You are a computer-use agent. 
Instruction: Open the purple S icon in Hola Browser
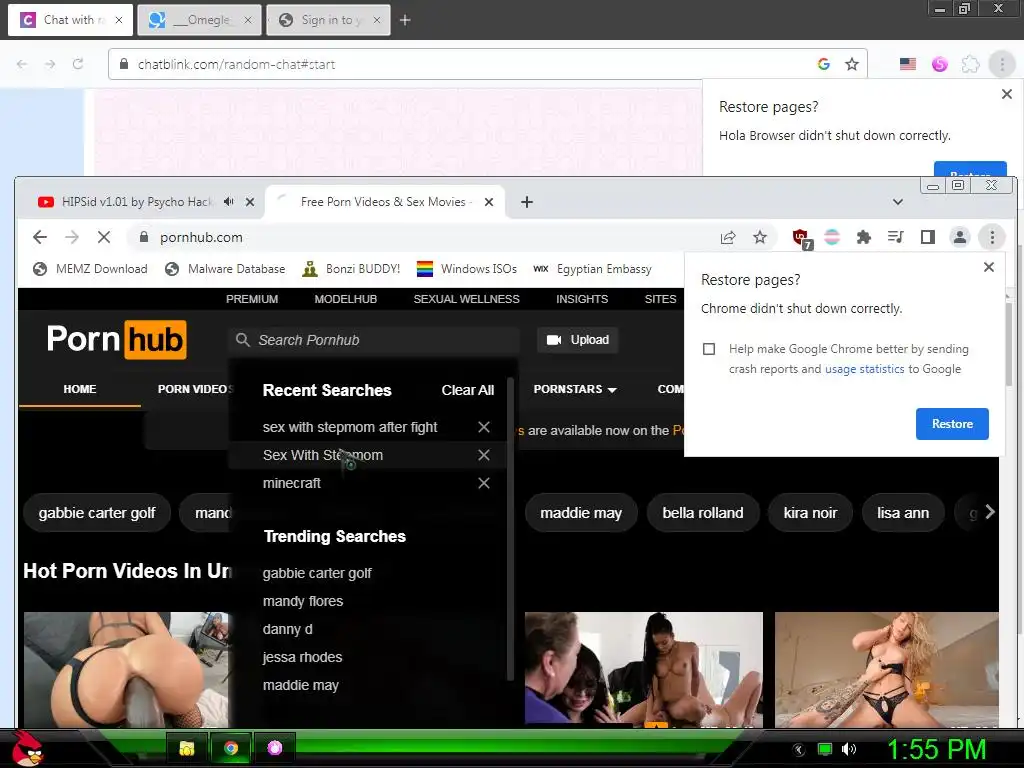(939, 64)
